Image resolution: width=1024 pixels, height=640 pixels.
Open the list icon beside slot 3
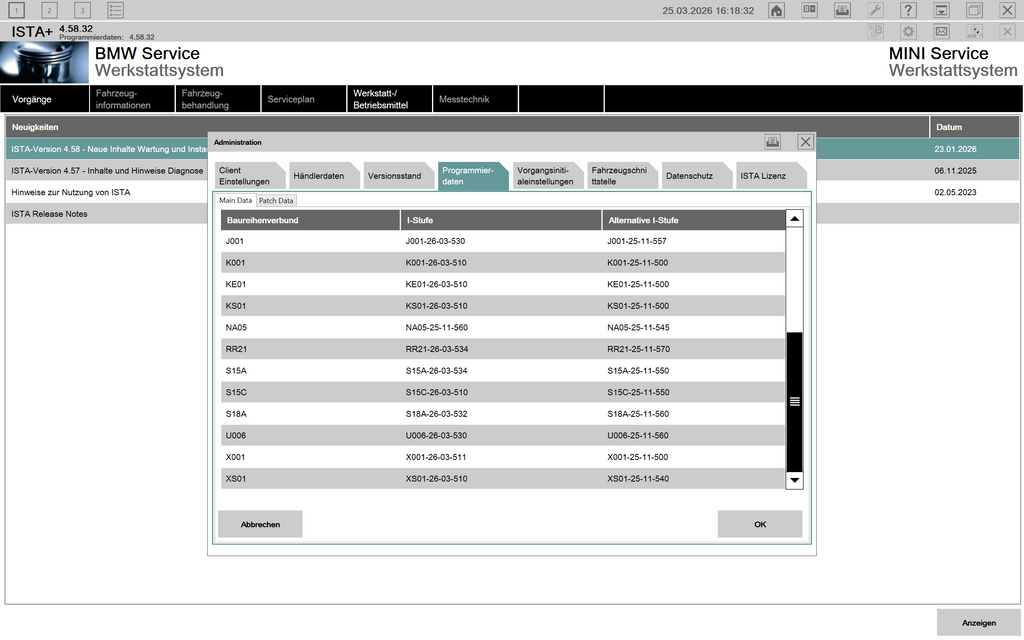(115, 10)
